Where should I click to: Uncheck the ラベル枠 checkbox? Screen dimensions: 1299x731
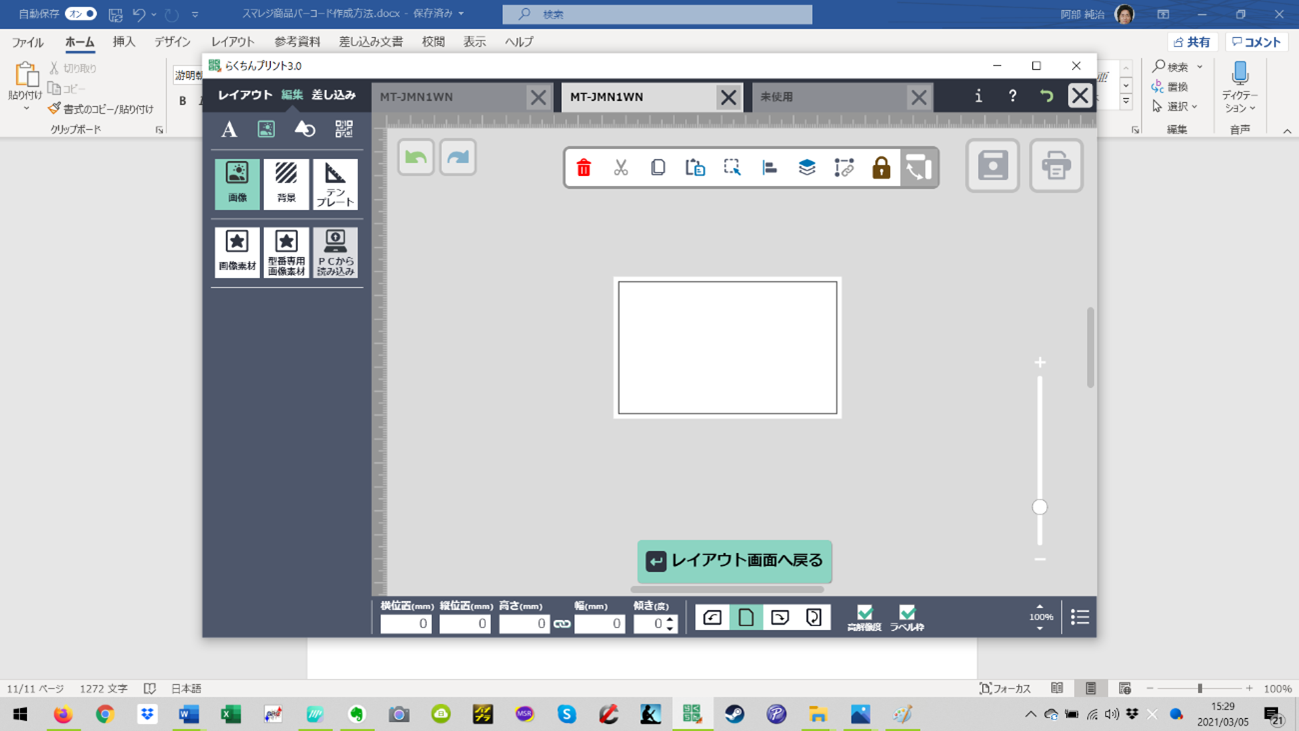click(907, 613)
